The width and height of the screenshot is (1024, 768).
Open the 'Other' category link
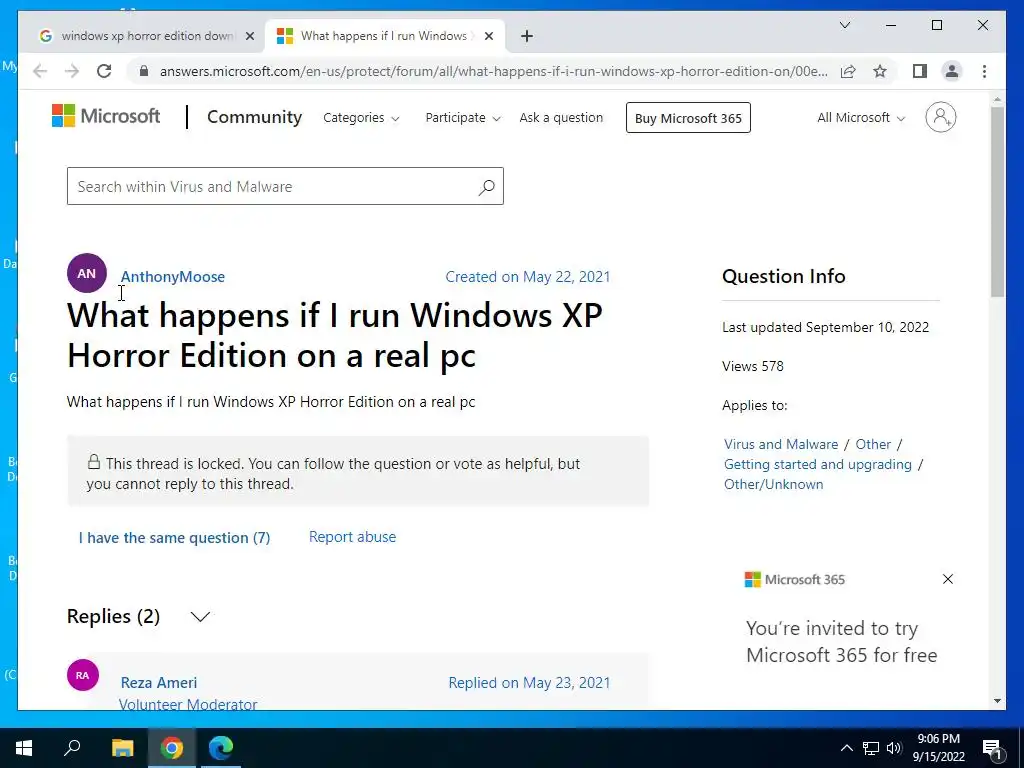pos(873,444)
